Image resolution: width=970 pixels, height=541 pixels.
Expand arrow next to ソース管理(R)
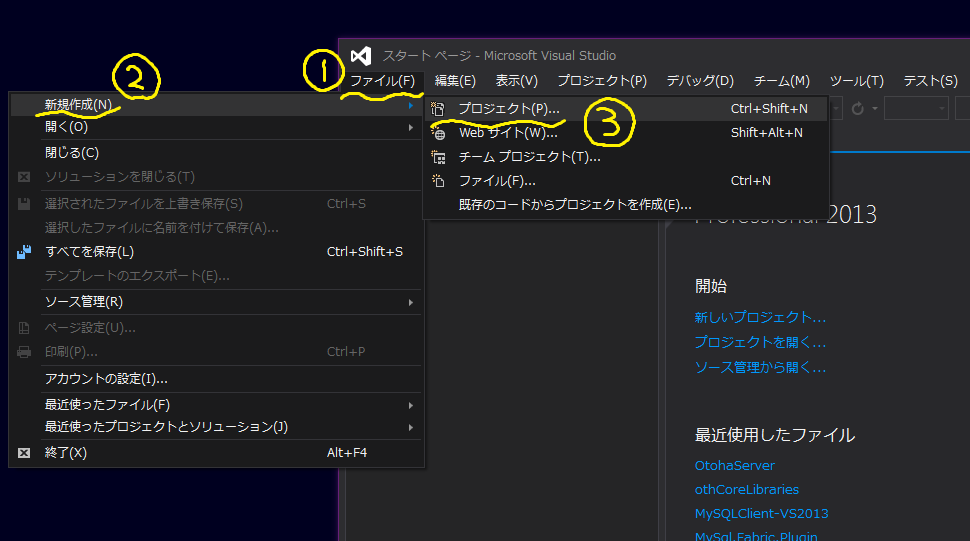tap(411, 302)
